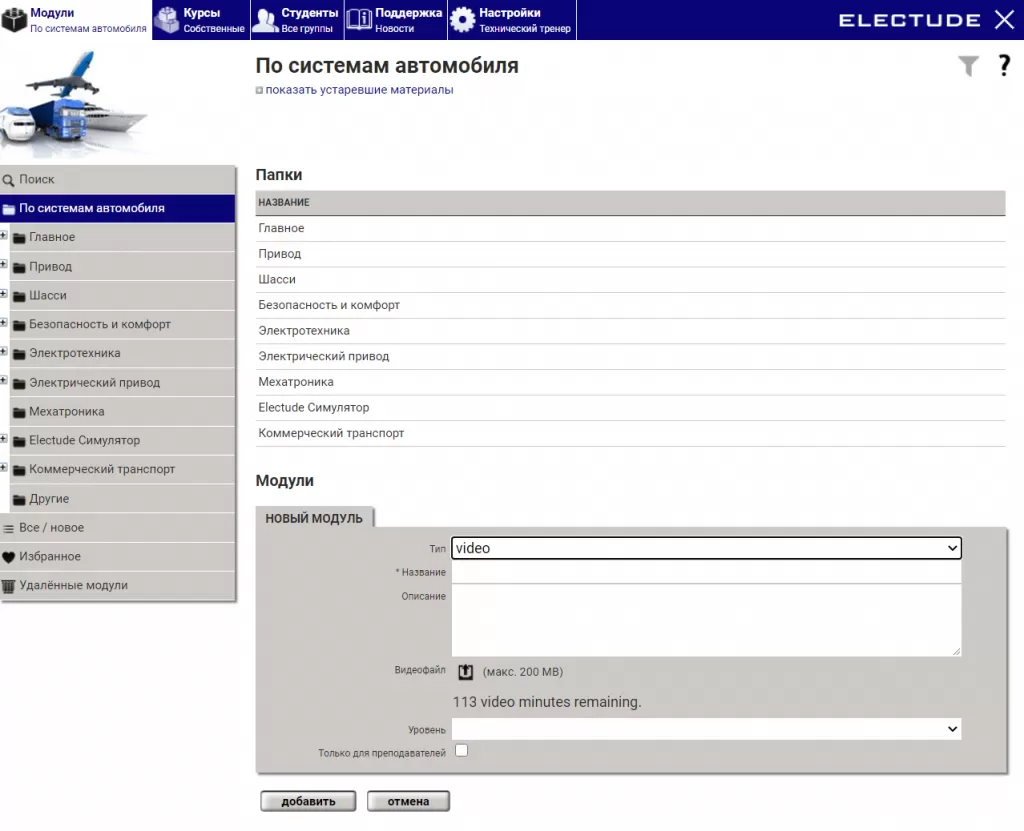Click the video file upload icon
The height and width of the screenshot is (831, 1024).
click(x=465, y=672)
